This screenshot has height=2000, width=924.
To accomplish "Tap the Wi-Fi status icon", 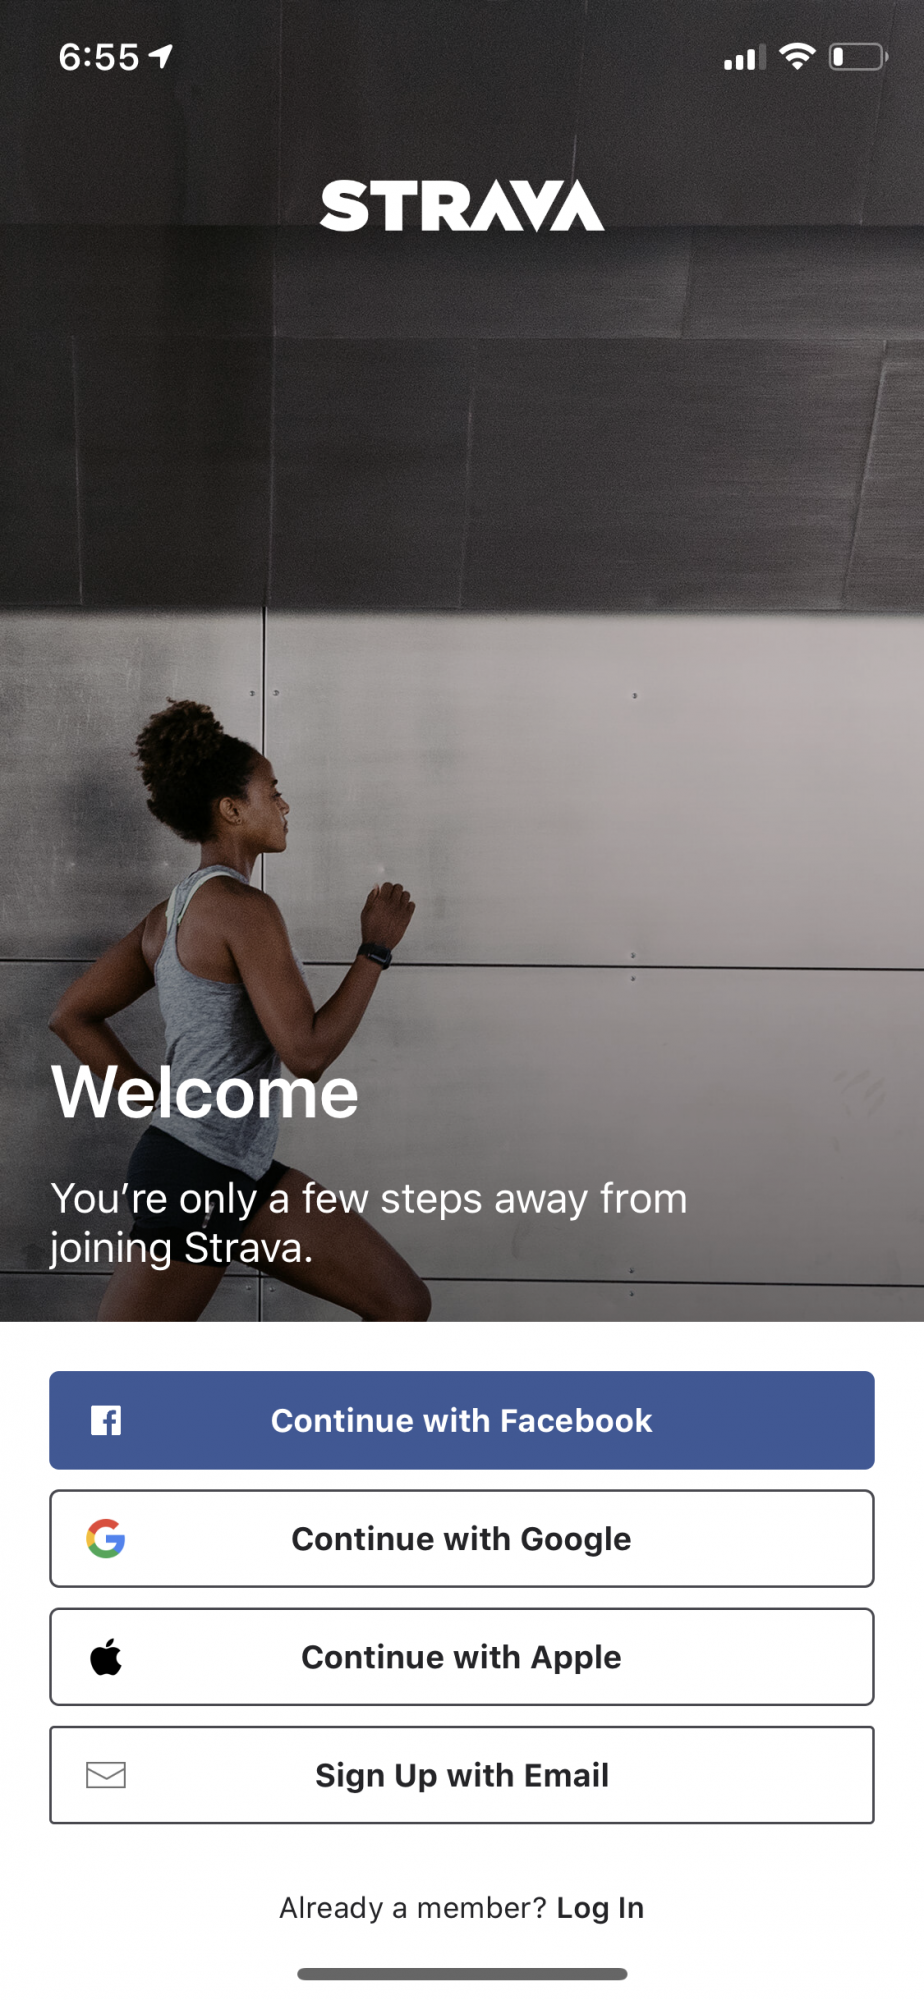I will (x=797, y=57).
